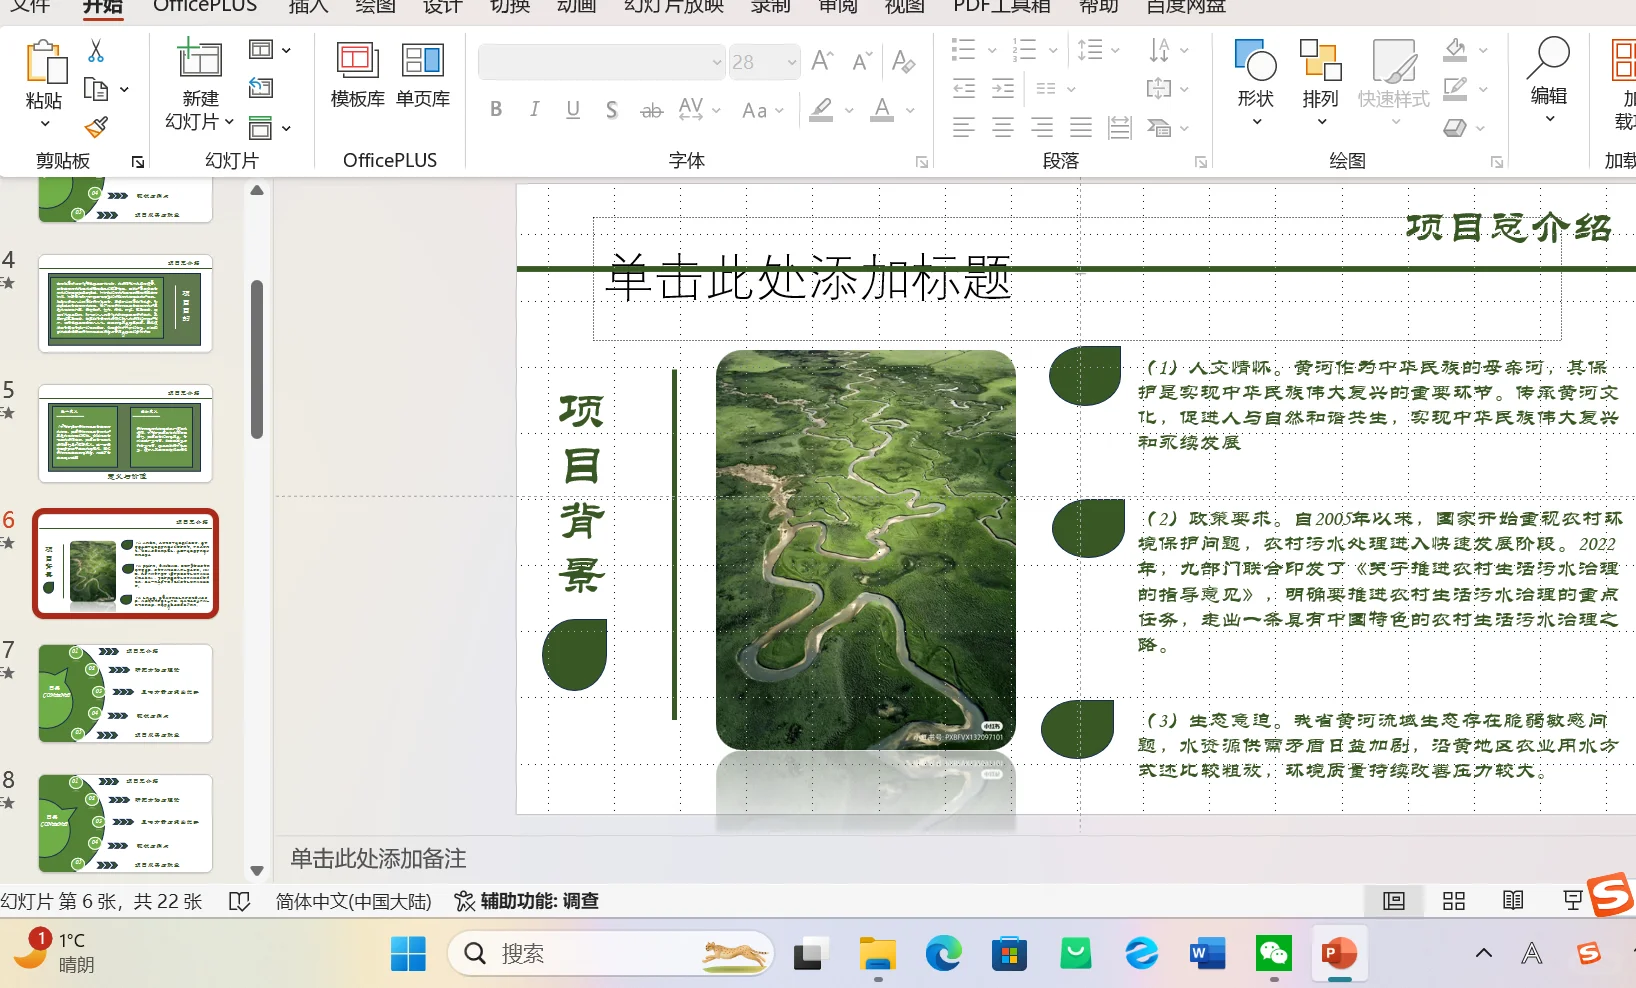Switch to reading view icon
The height and width of the screenshot is (988, 1636).
pos(1513,901)
